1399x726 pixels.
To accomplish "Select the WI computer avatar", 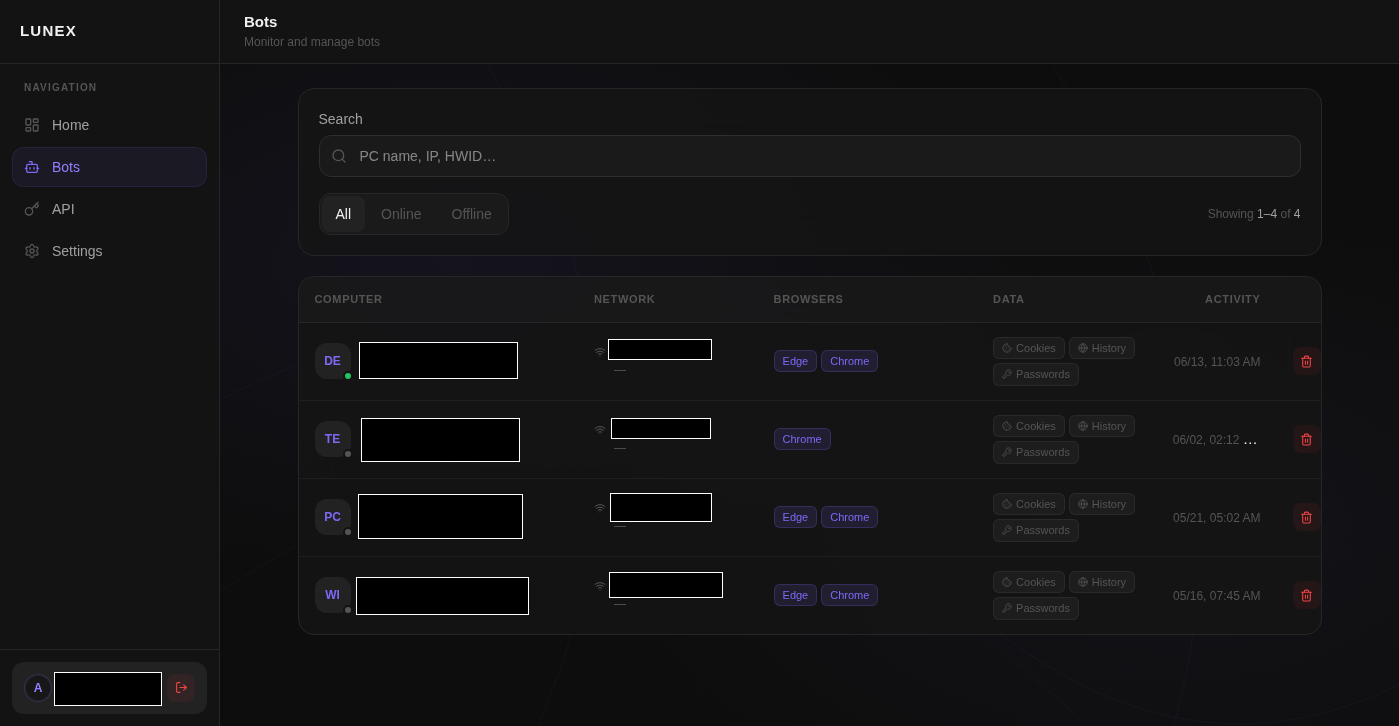I will click(x=333, y=595).
